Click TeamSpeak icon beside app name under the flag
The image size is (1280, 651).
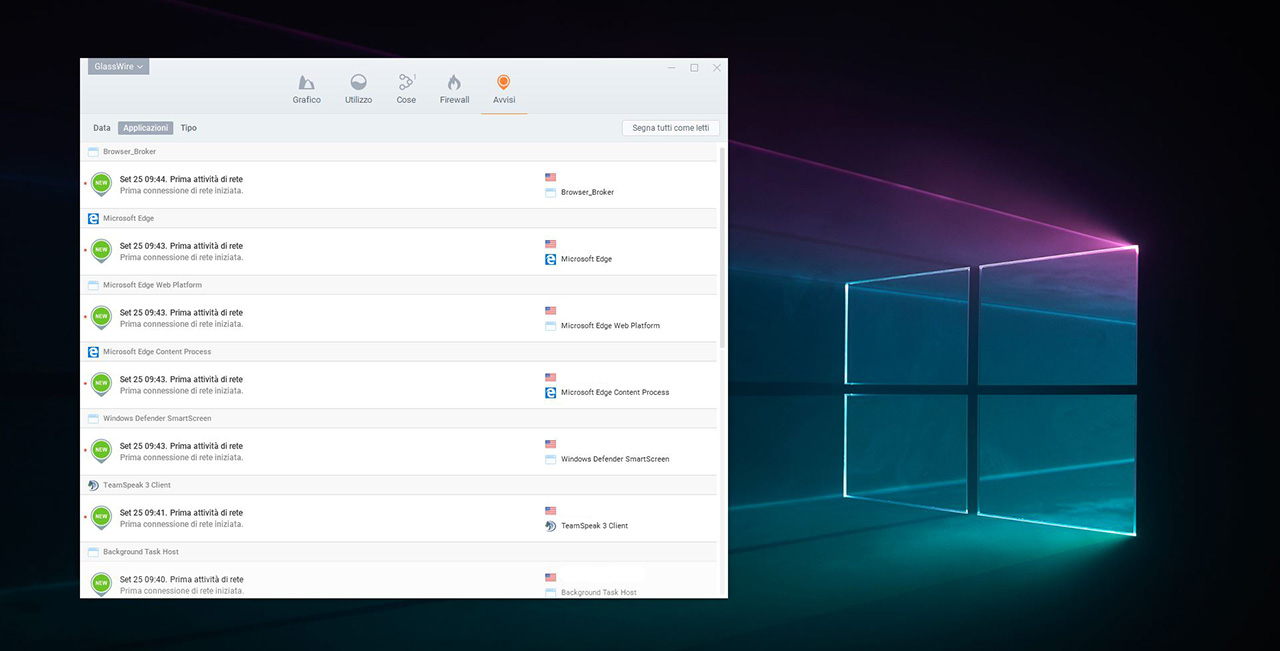point(550,526)
